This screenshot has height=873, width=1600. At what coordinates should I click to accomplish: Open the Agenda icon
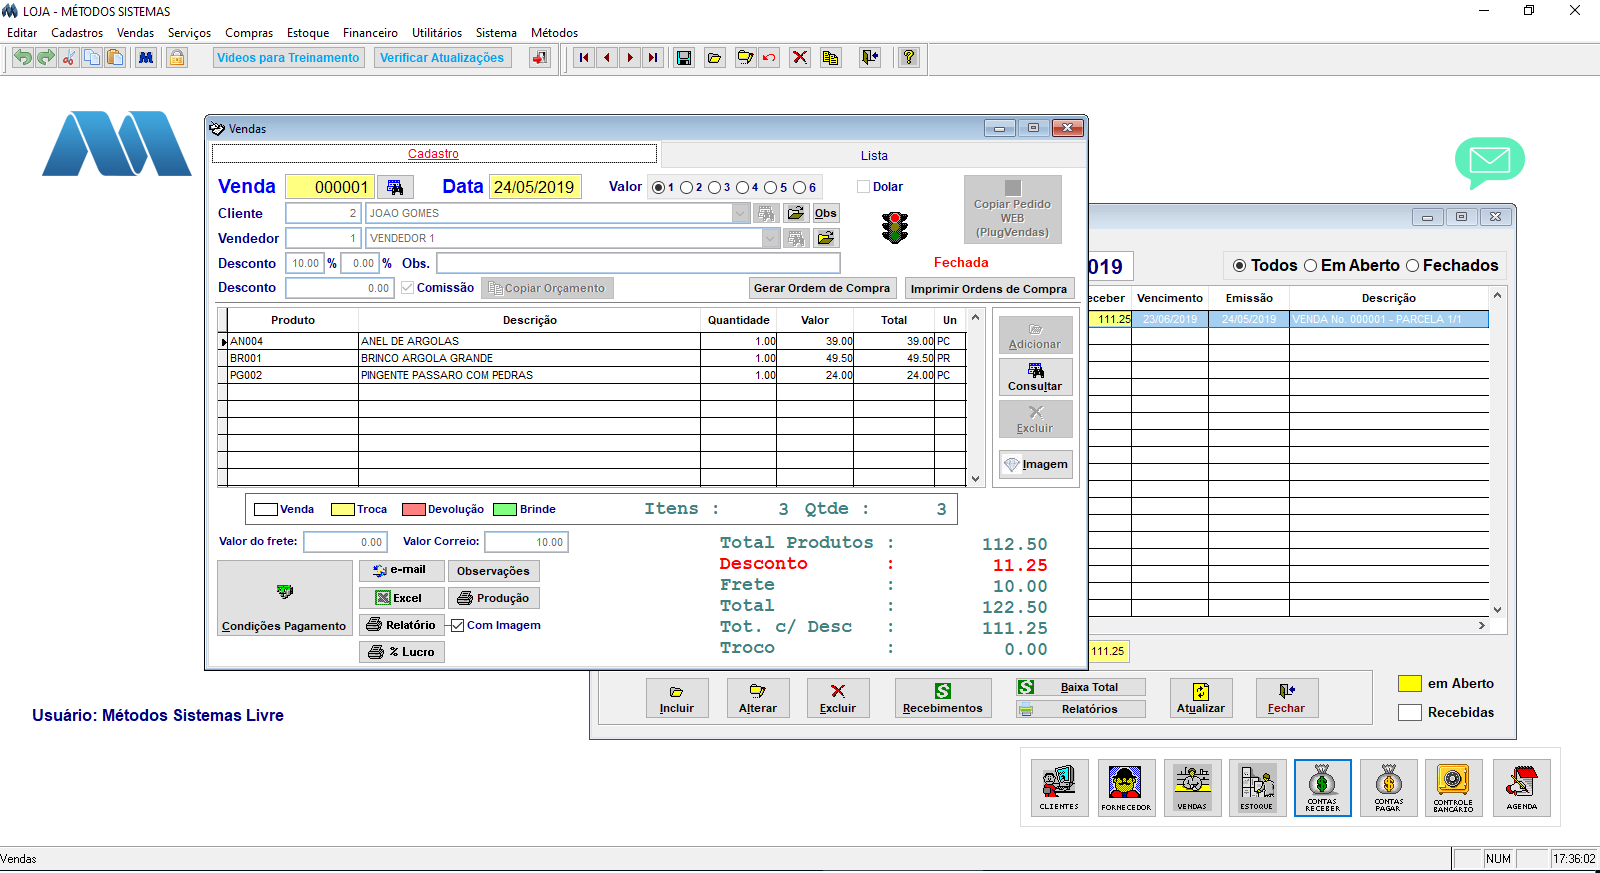(1521, 788)
